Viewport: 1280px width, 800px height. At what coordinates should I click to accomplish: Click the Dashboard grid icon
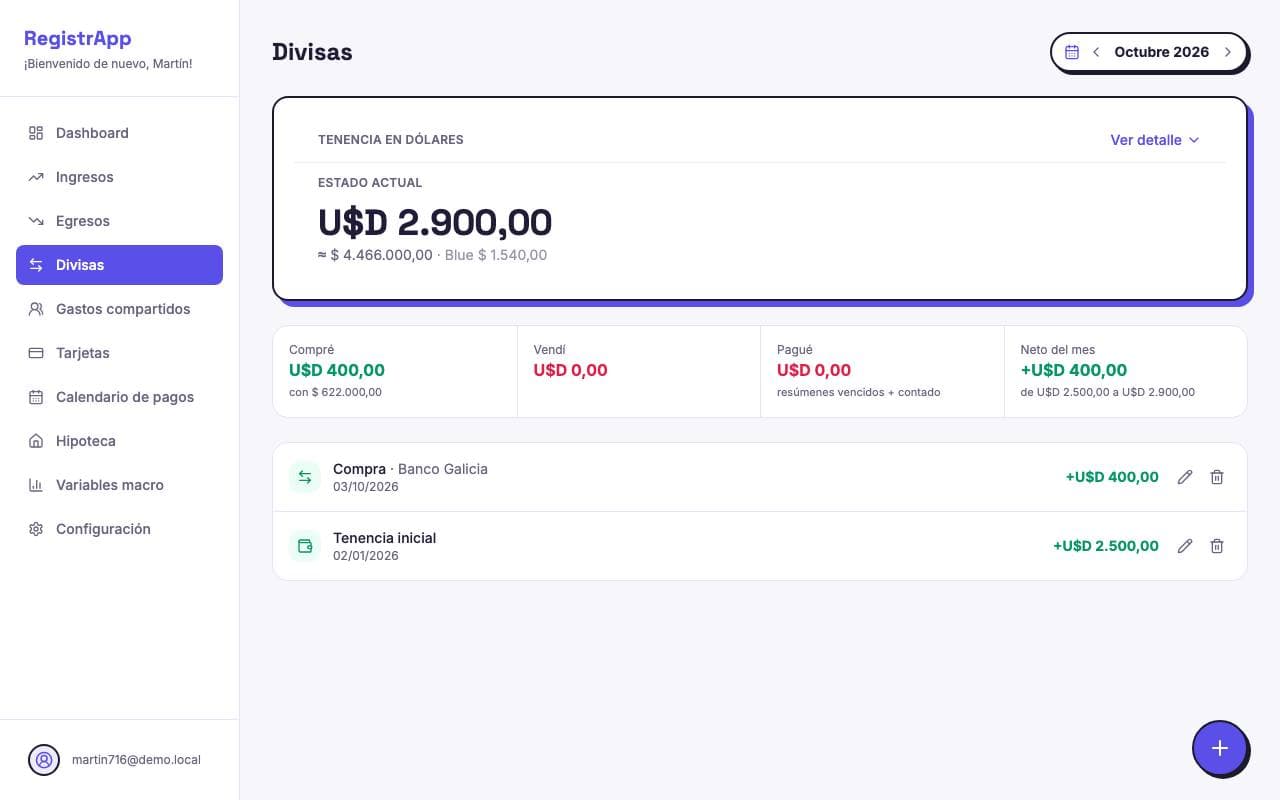36,133
